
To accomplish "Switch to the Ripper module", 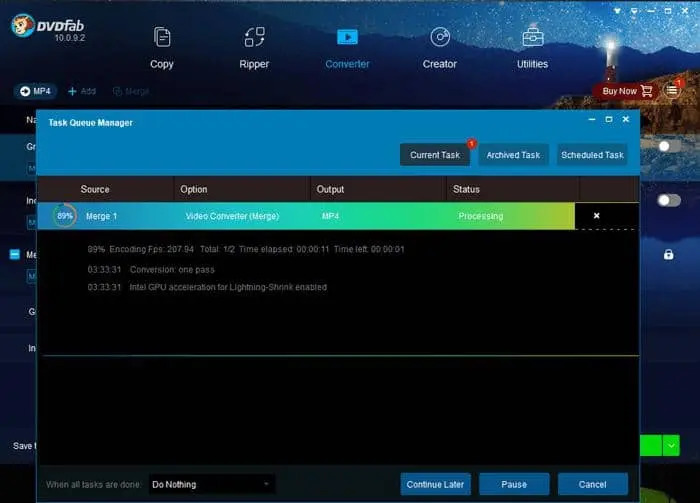I will 254,47.
